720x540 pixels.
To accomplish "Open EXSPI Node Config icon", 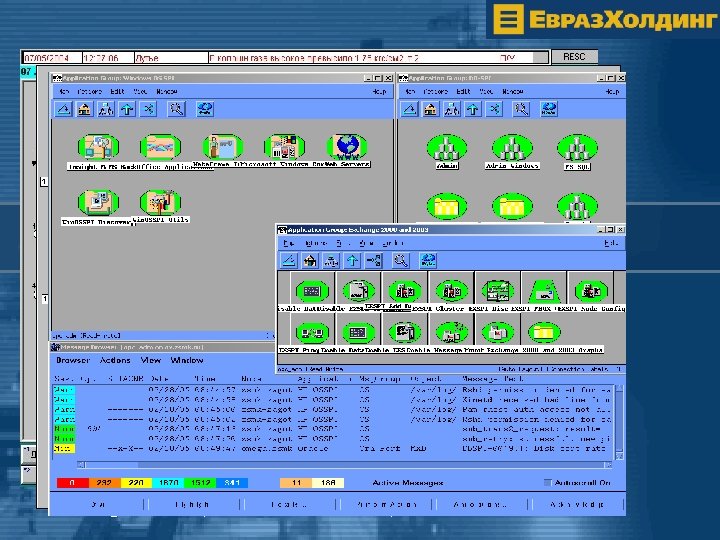I will (x=591, y=291).
